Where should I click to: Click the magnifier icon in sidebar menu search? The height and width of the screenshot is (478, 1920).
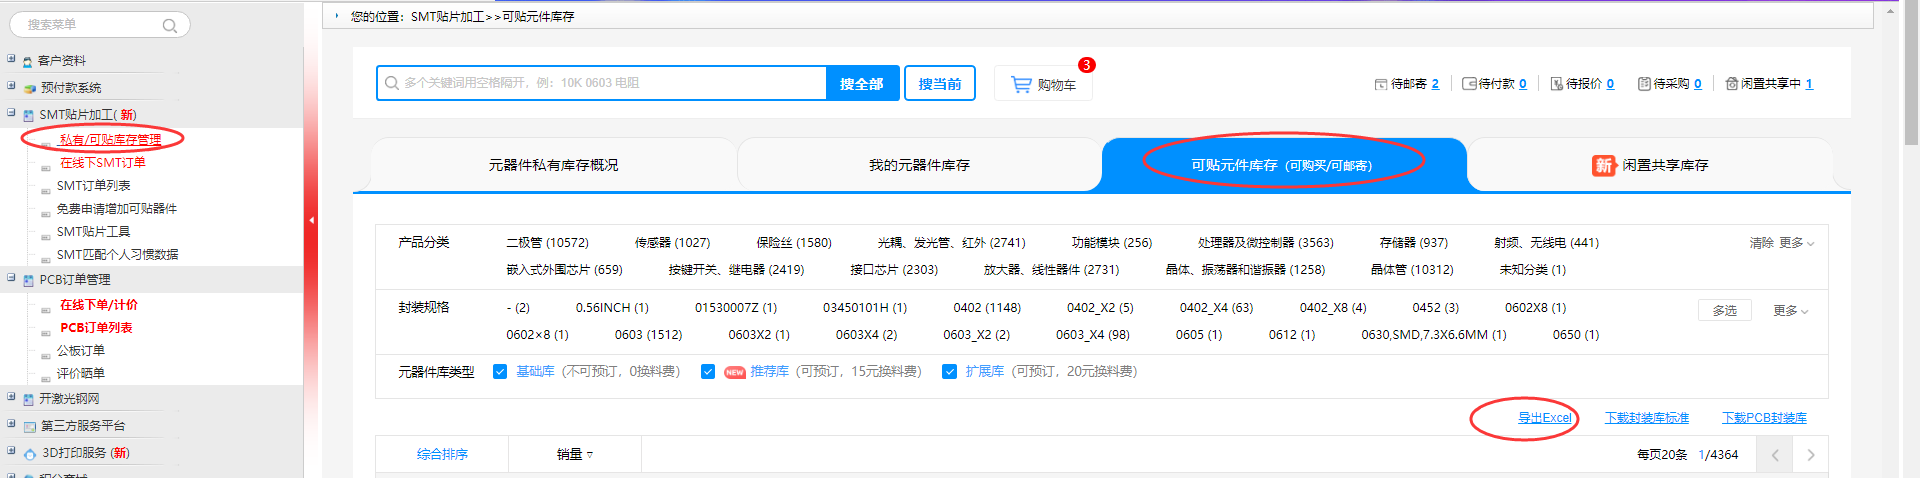[x=170, y=26]
